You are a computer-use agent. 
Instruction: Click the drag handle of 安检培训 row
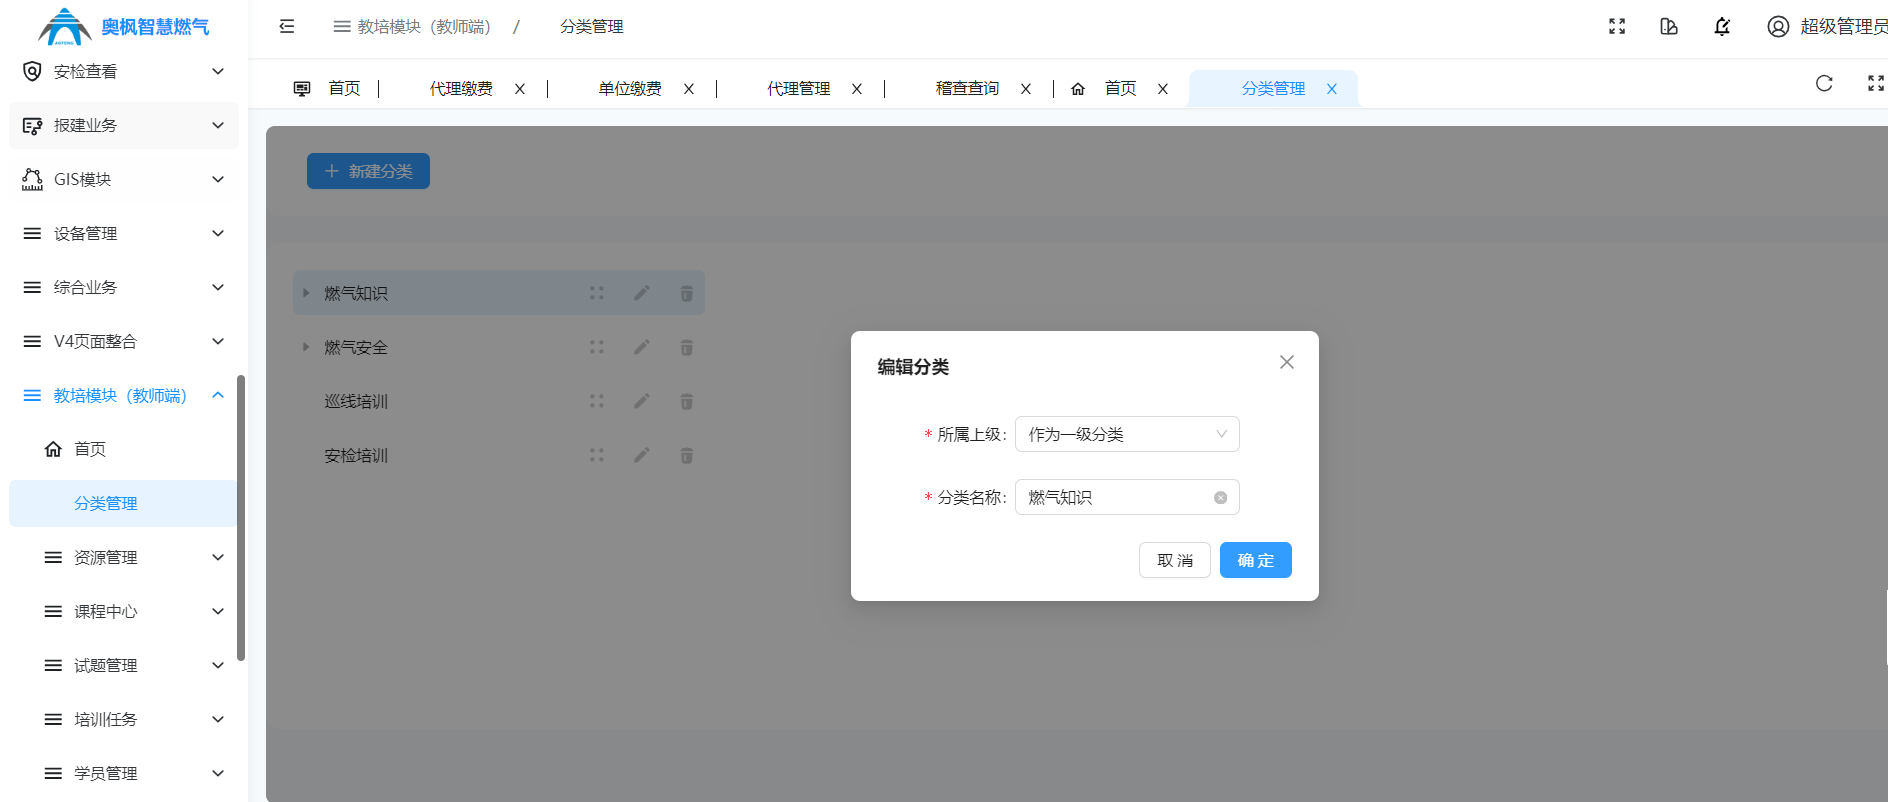point(597,455)
